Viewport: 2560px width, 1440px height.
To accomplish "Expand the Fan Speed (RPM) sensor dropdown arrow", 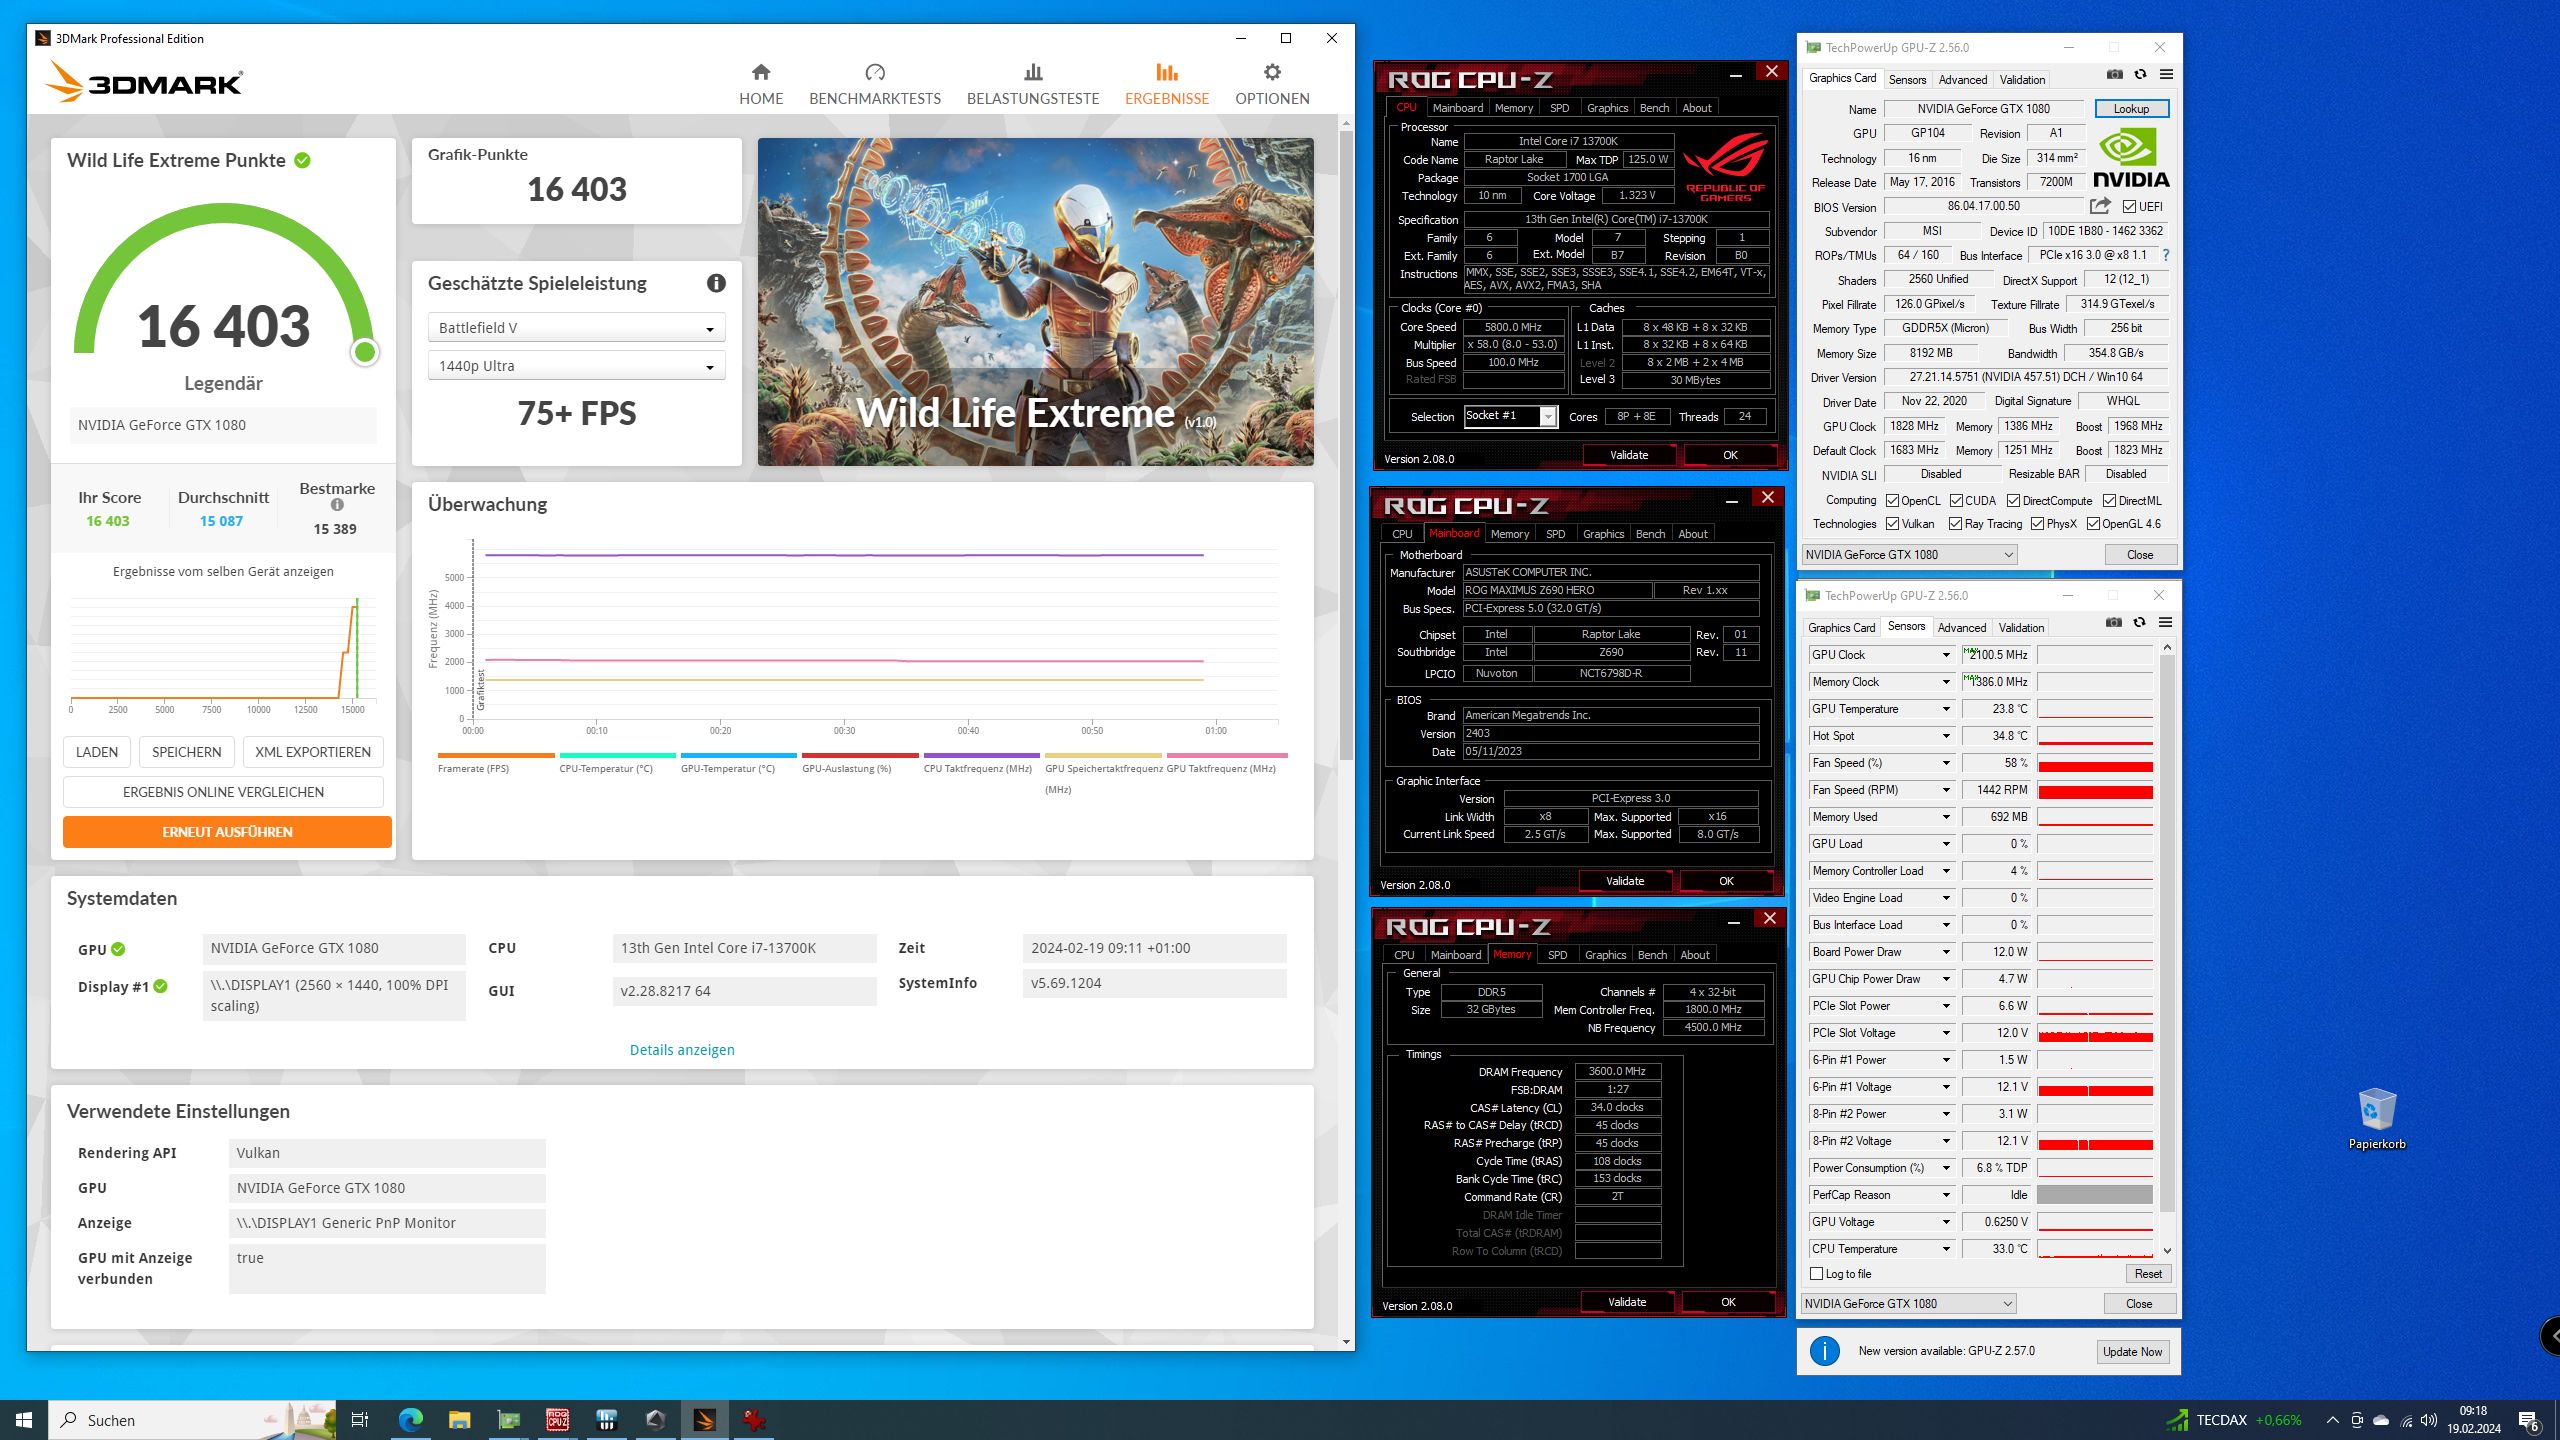I will 1946,790.
